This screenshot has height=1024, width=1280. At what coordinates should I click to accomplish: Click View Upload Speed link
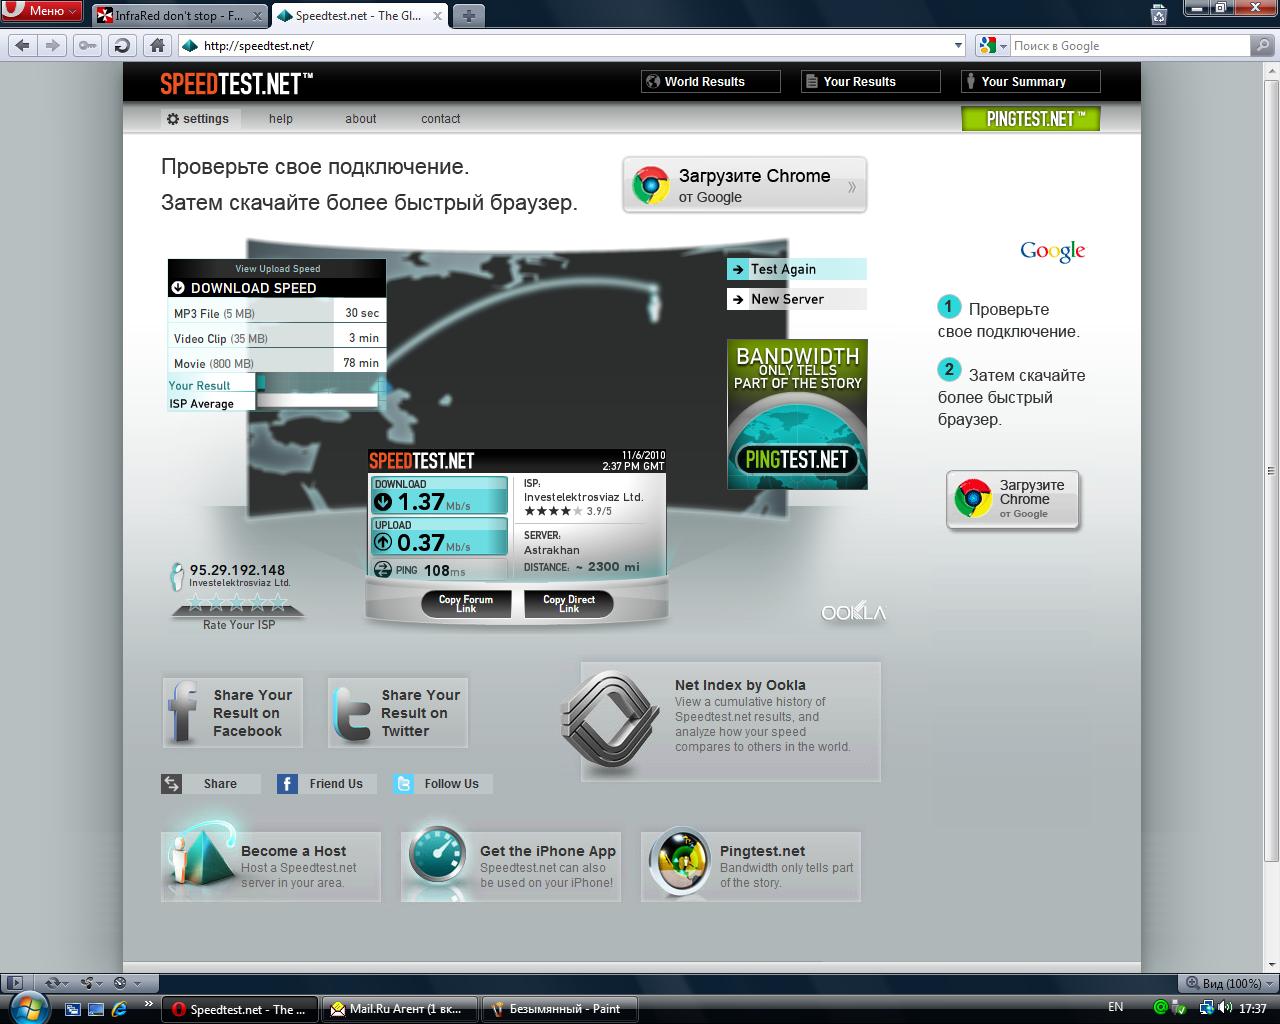click(277, 268)
